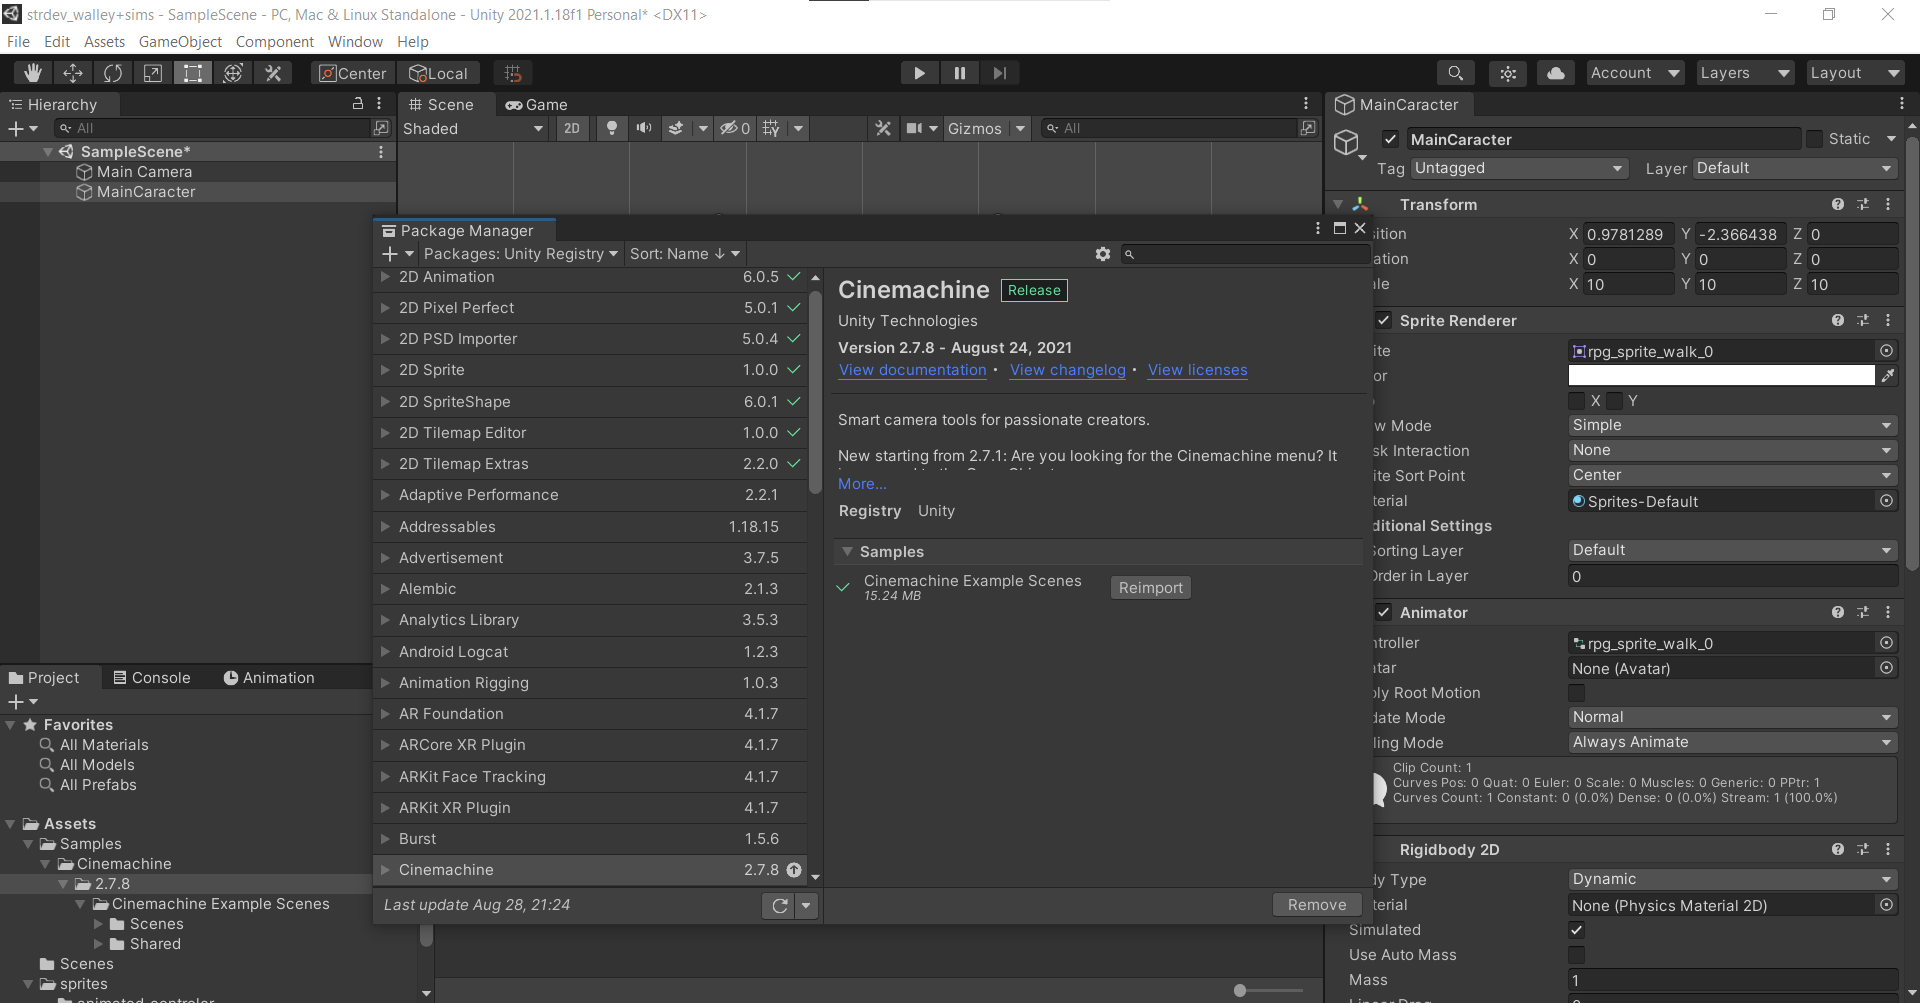Toggle MainCaracter active checkbox
This screenshot has height=1003, width=1920.
[1390, 139]
